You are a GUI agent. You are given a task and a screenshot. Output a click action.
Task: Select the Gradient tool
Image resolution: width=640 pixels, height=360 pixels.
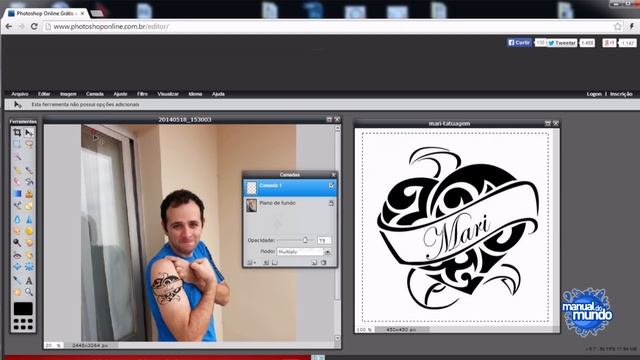(x=17, y=193)
